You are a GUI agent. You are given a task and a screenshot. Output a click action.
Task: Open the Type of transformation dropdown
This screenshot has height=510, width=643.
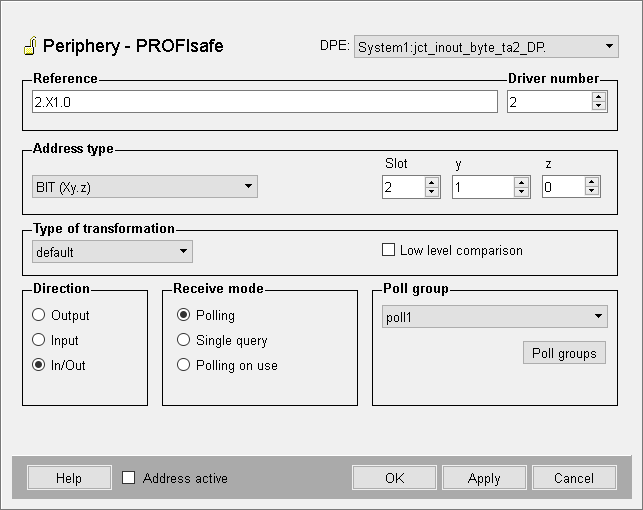[112, 251]
